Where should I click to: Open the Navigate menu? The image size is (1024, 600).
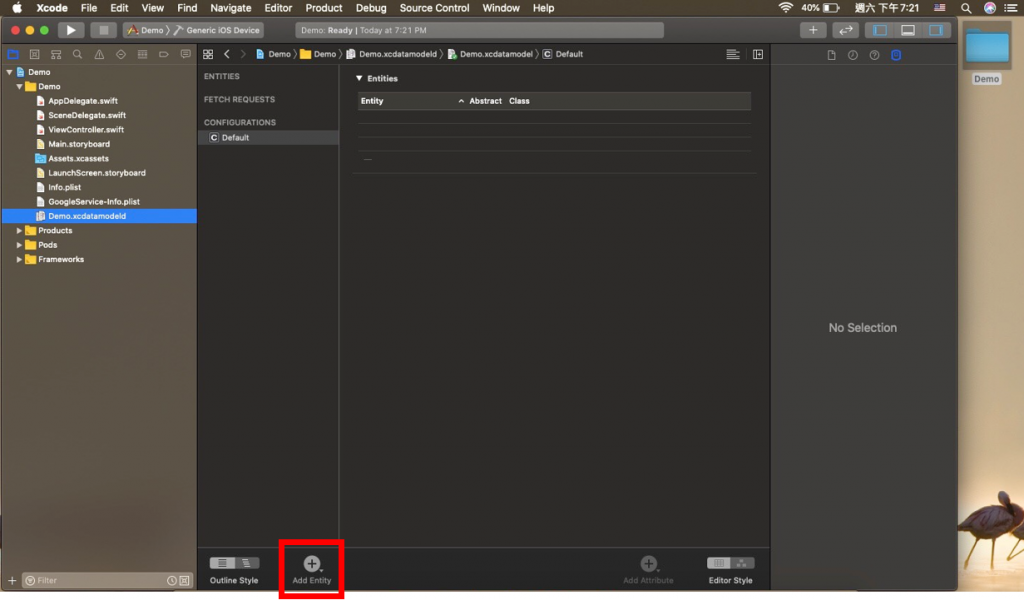(x=231, y=8)
